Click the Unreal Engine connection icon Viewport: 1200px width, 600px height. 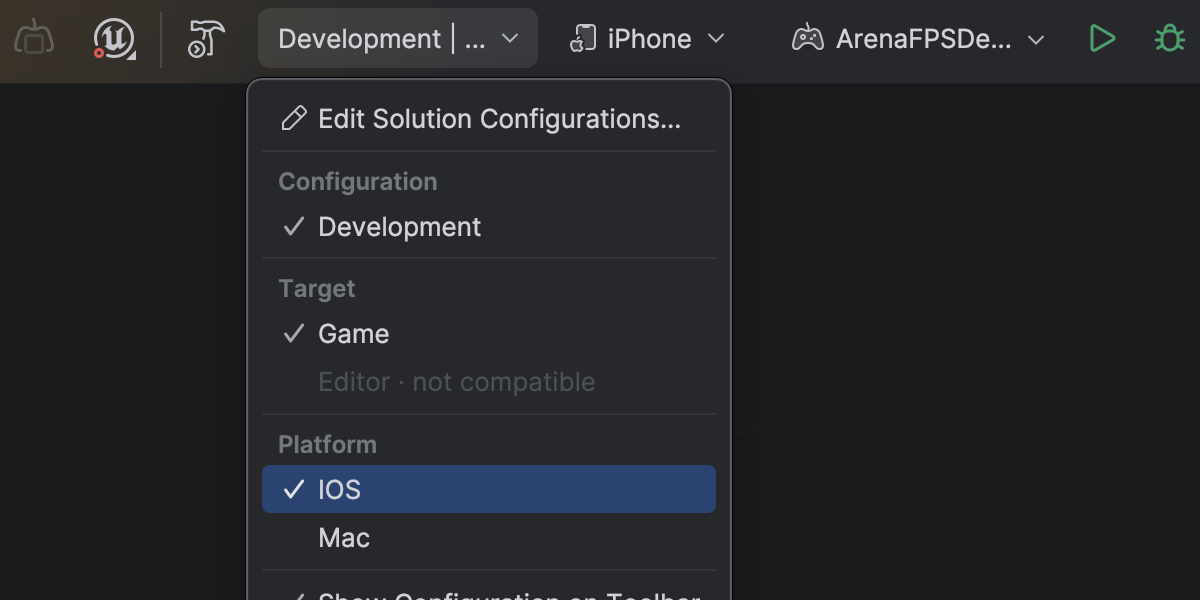tap(115, 39)
